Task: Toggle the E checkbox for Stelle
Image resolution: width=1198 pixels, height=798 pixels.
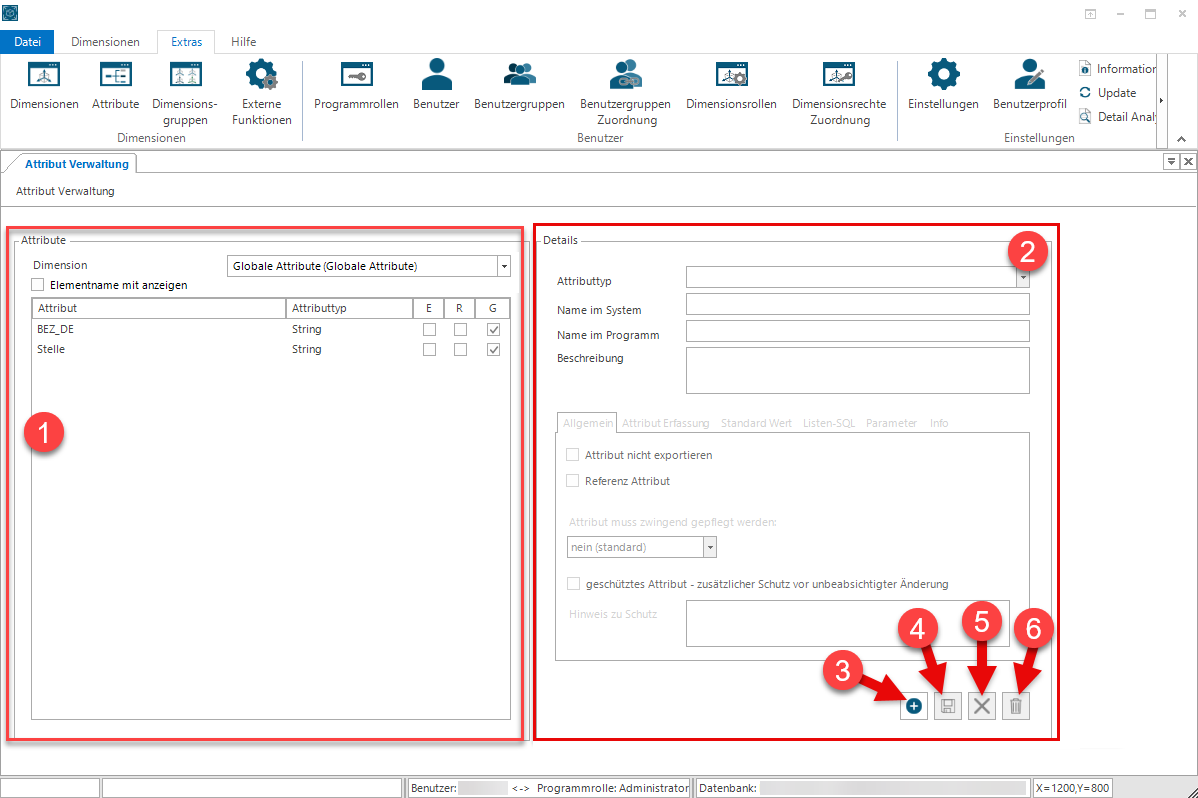Action: [429, 349]
